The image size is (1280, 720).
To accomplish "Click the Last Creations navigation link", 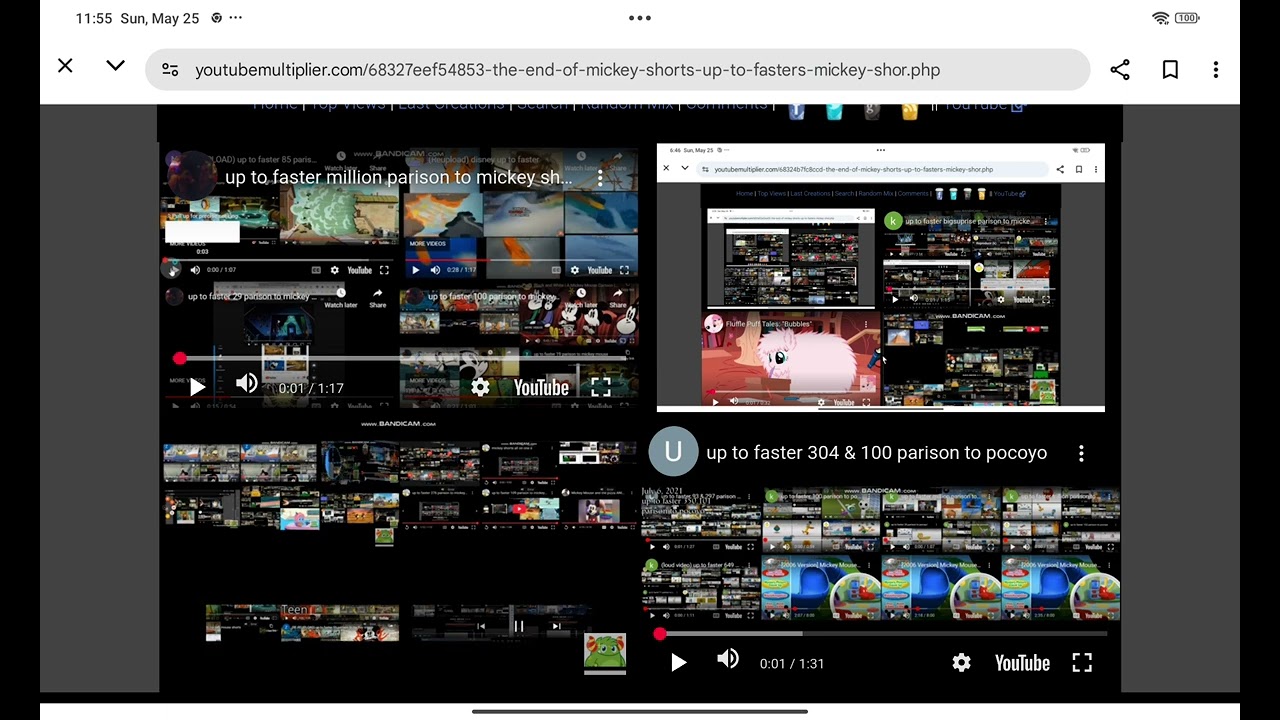I will (x=451, y=105).
